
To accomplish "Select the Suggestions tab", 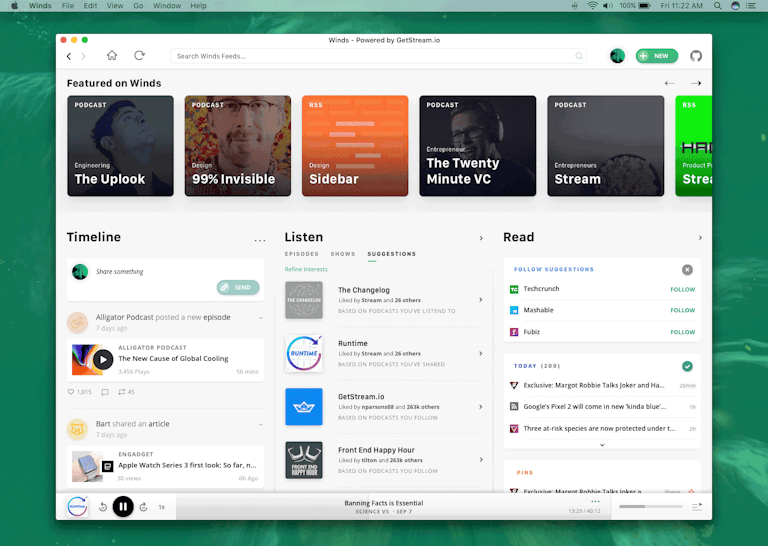I will click(x=391, y=254).
